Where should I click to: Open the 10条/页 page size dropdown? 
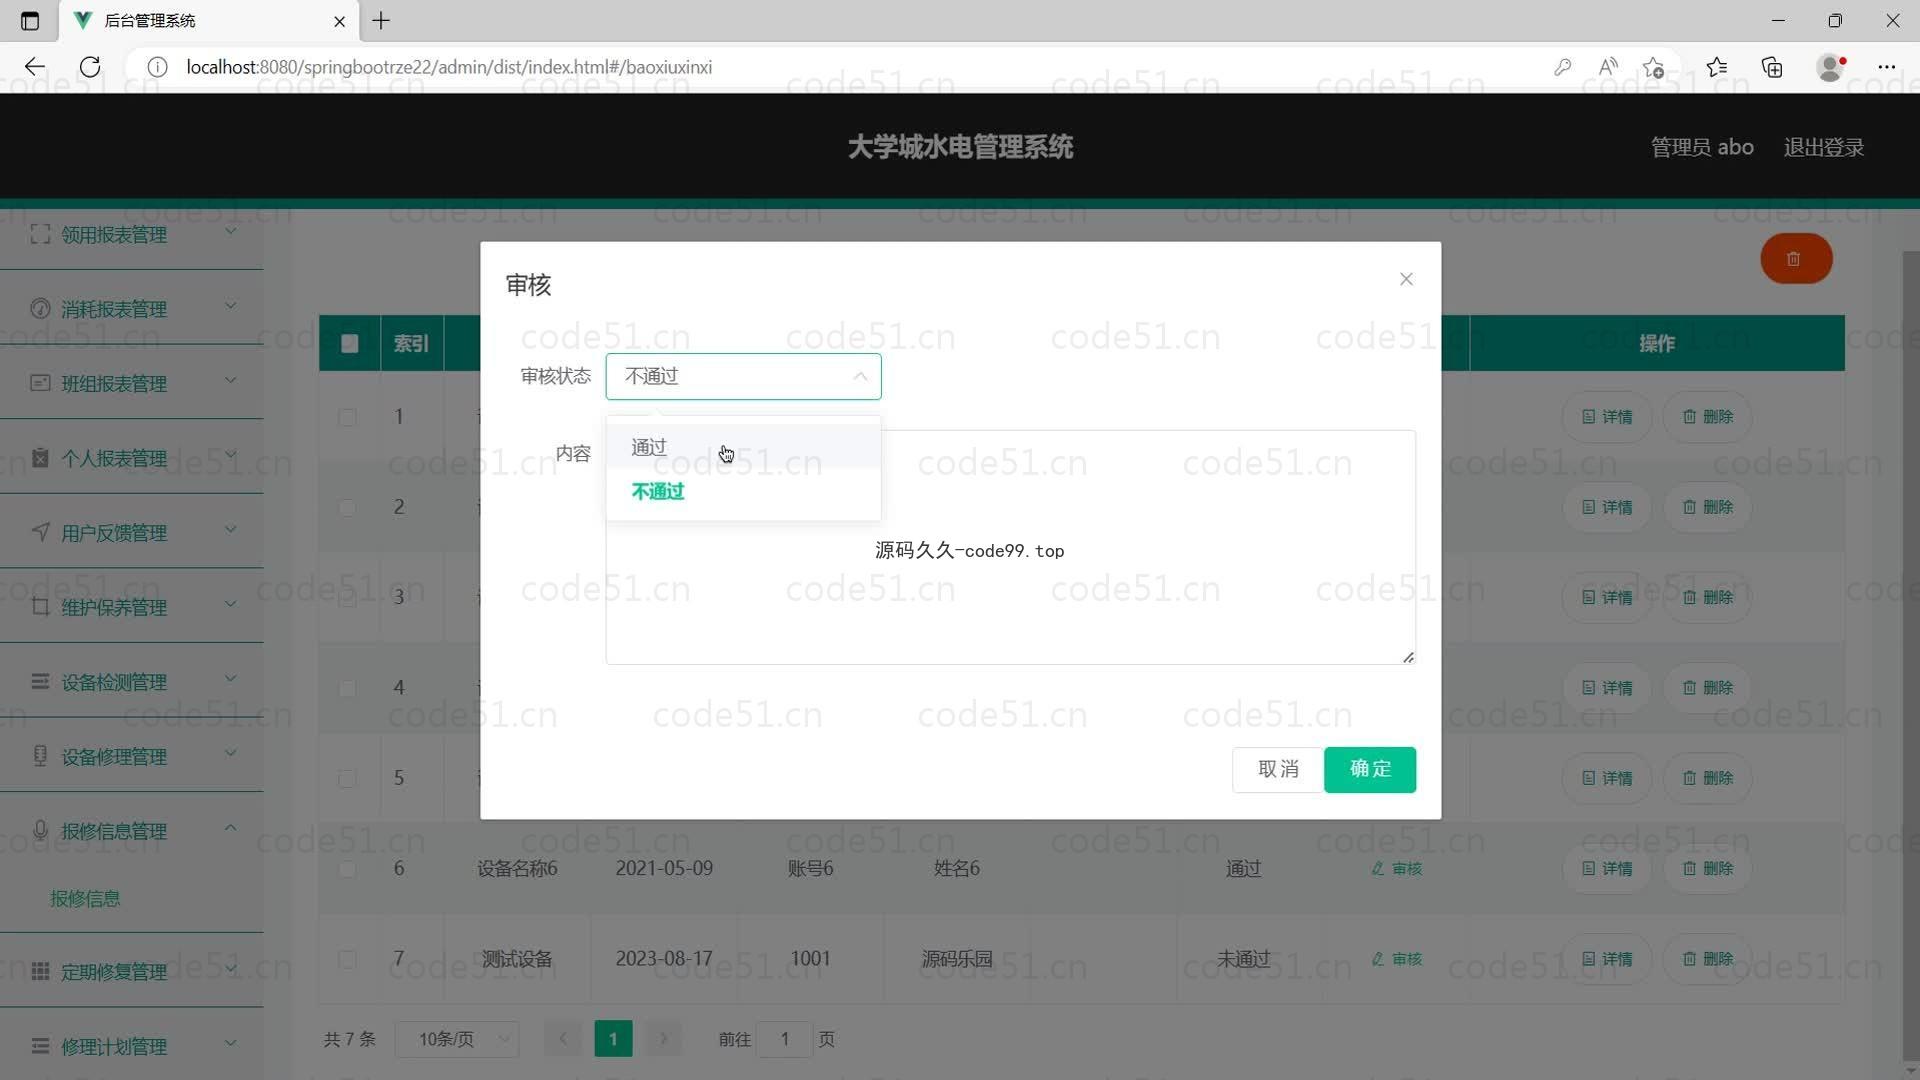[x=457, y=1040]
